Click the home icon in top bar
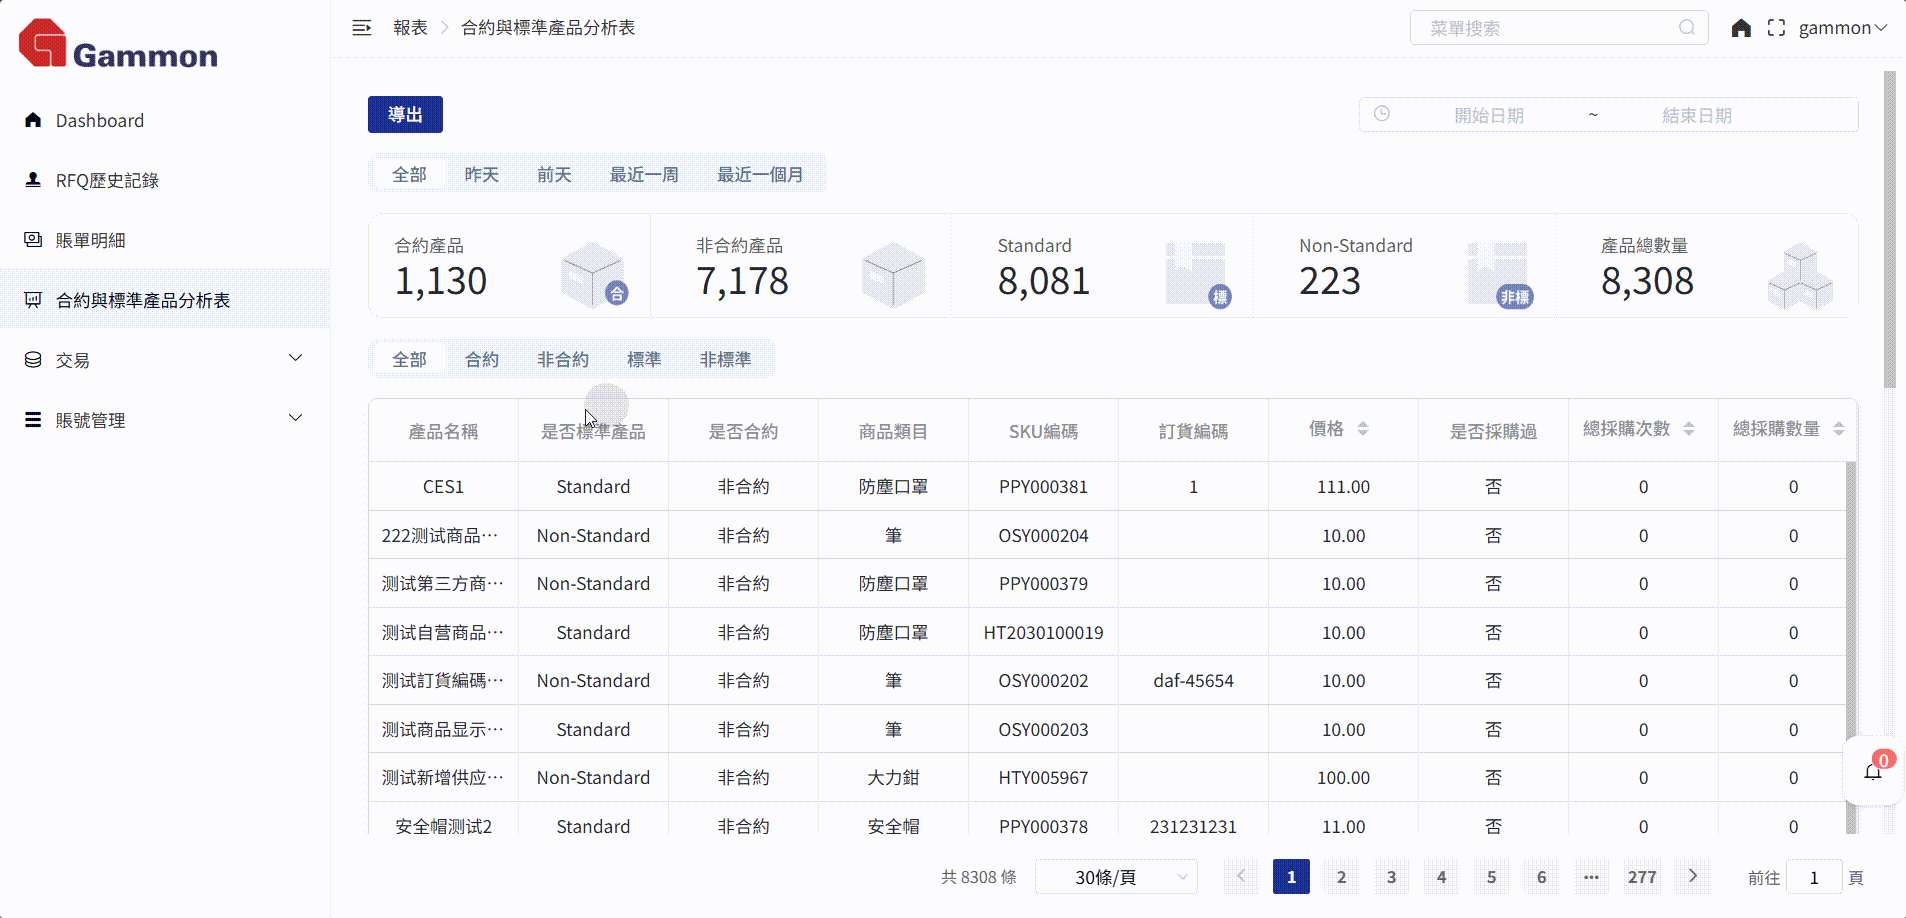The image size is (1906, 918). click(1741, 28)
